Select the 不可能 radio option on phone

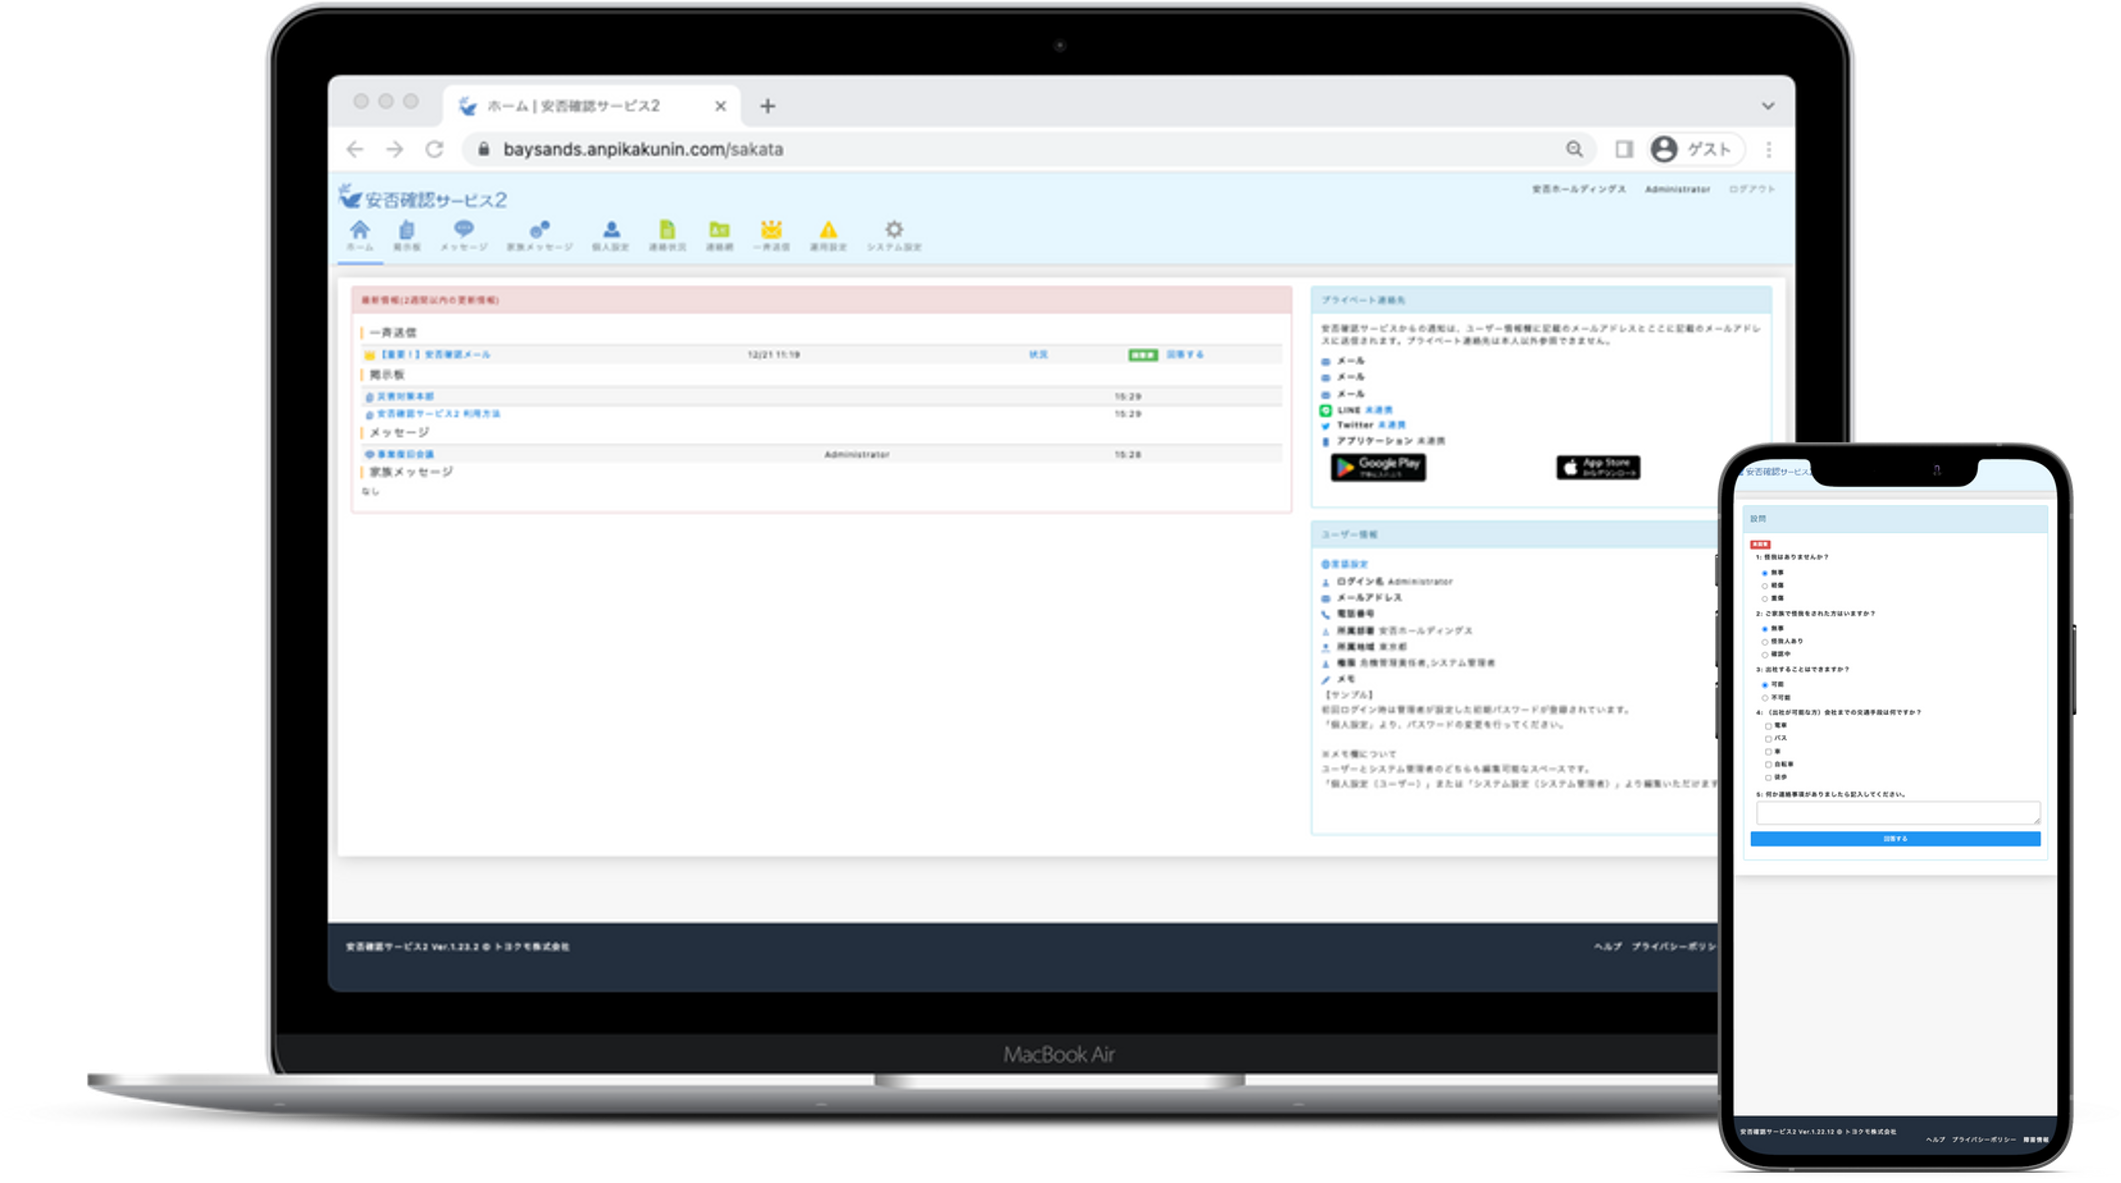[x=1765, y=698]
